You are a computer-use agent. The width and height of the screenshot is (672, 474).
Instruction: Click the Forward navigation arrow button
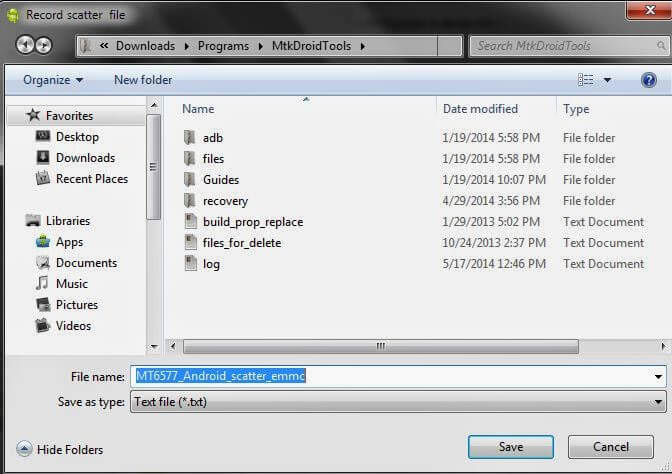(x=43, y=45)
